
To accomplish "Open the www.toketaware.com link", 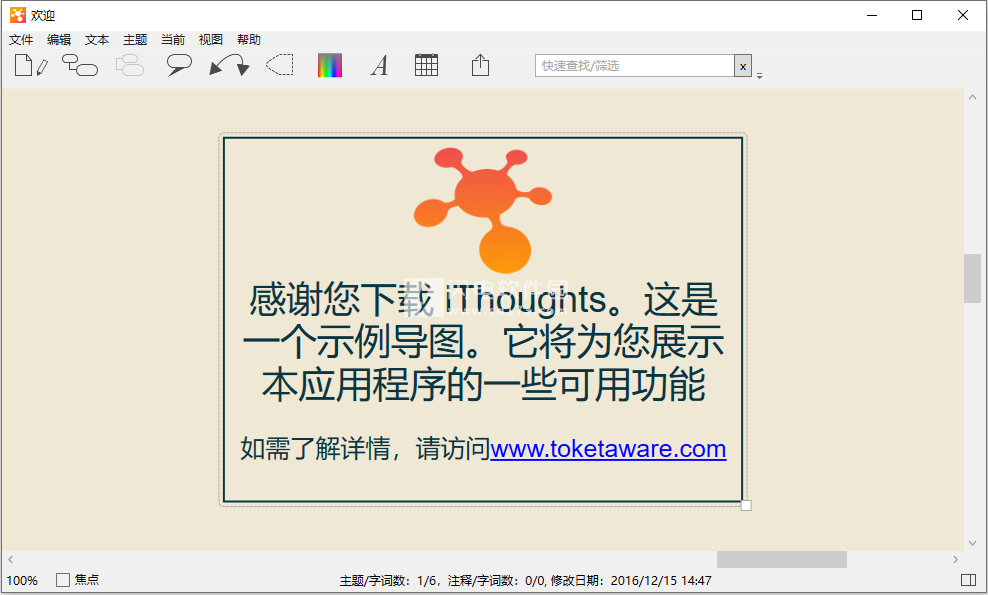I will click(x=608, y=449).
